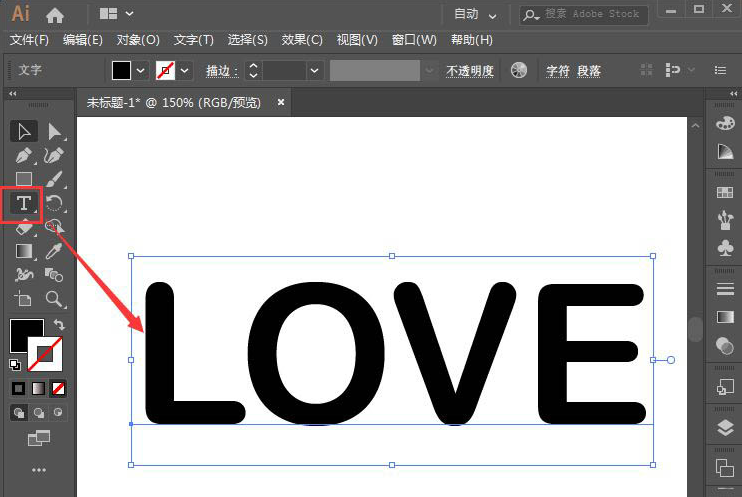
Task: Enable Draw Normal mode
Action: point(18,413)
